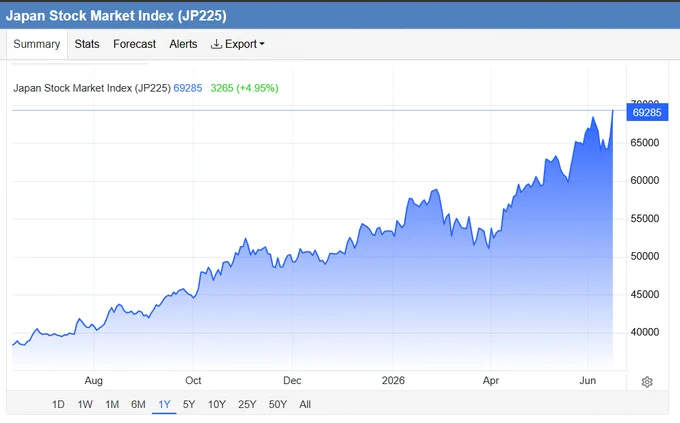Select the 10Y time range
The width and height of the screenshot is (680, 423).
[x=216, y=404]
